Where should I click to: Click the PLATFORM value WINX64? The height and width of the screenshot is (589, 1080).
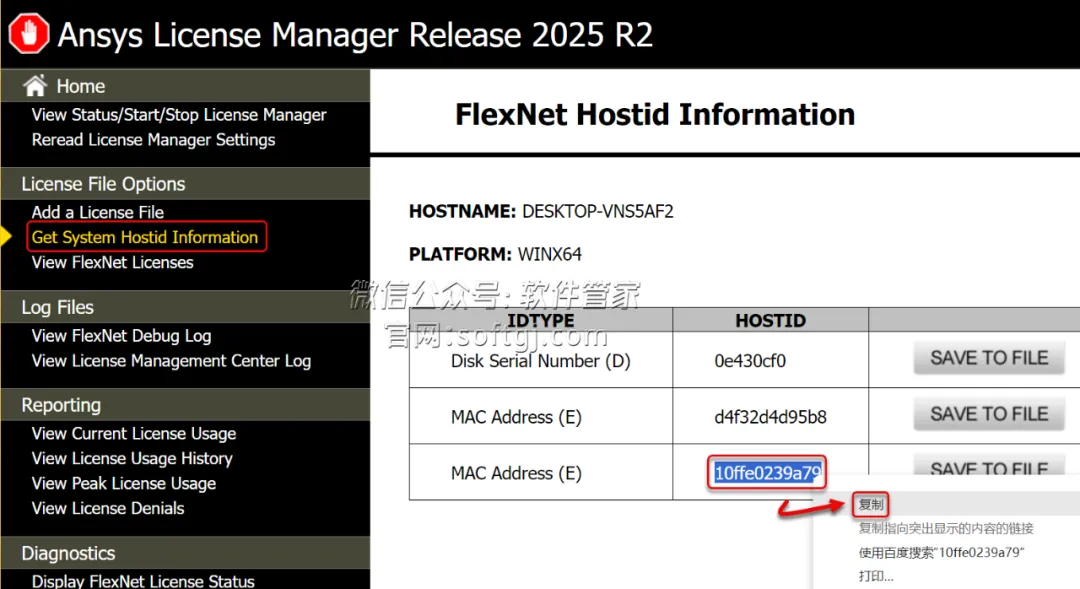550,254
